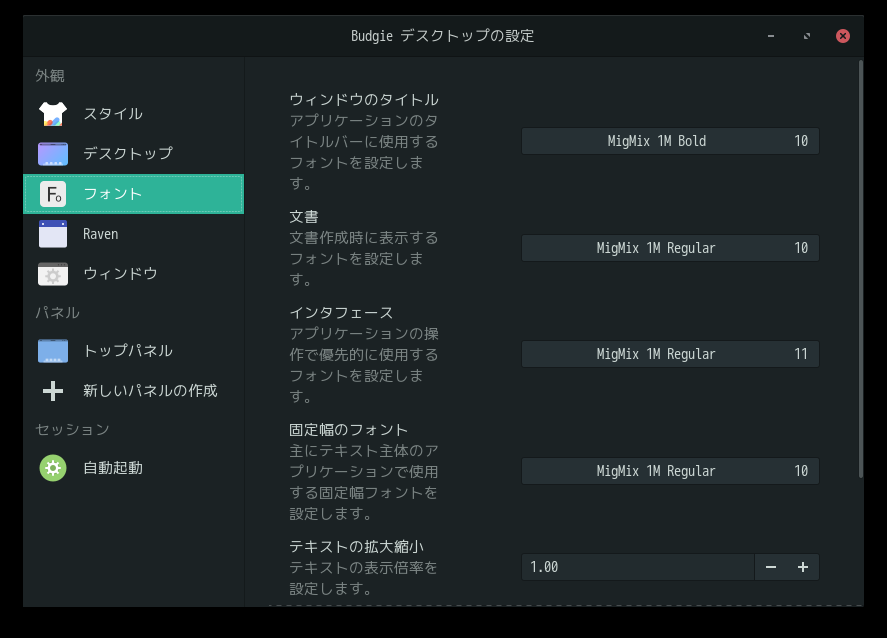887x638 pixels.
Task: Click the Window gear icon in sidebar
Action: [x=53, y=274]
